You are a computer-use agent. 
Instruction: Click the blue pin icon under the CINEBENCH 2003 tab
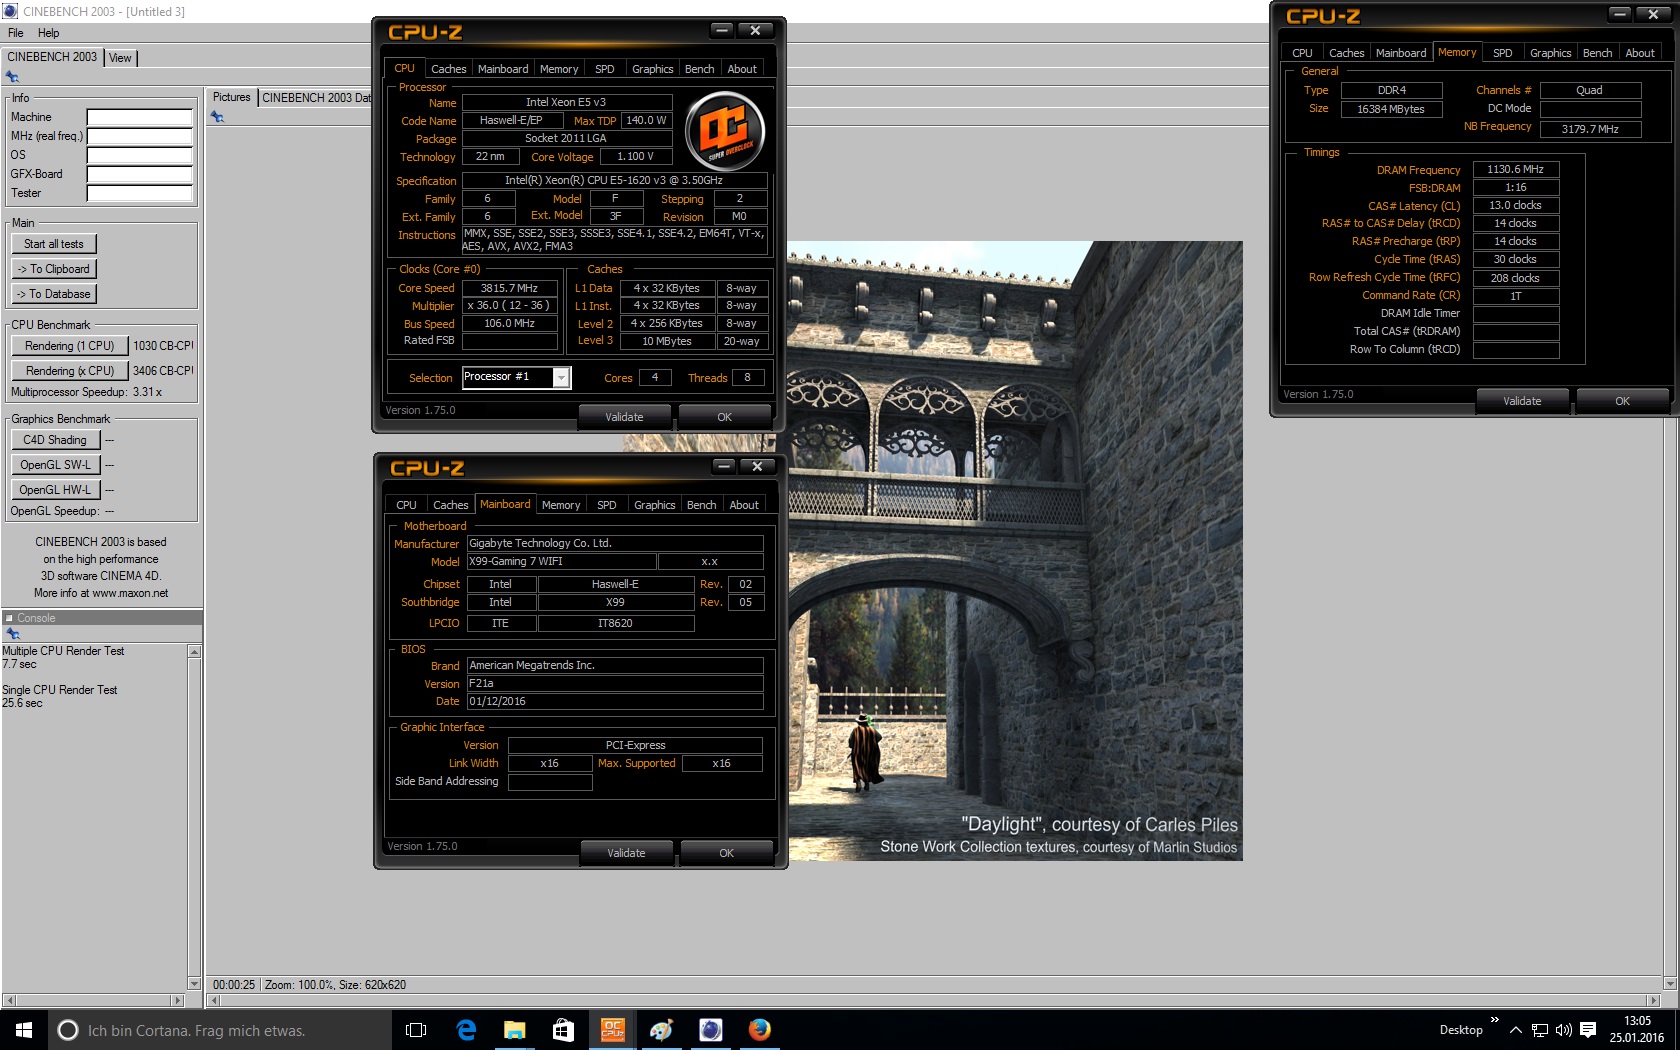(12, 77)
